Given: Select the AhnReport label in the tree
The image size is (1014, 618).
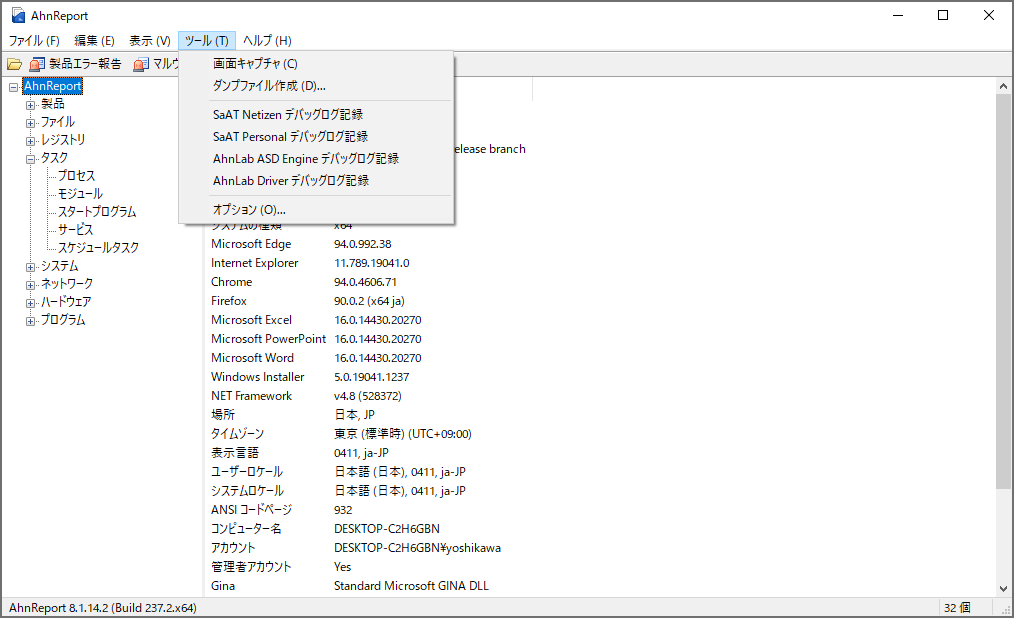Looking at the screenshot, I should [52, 86].
